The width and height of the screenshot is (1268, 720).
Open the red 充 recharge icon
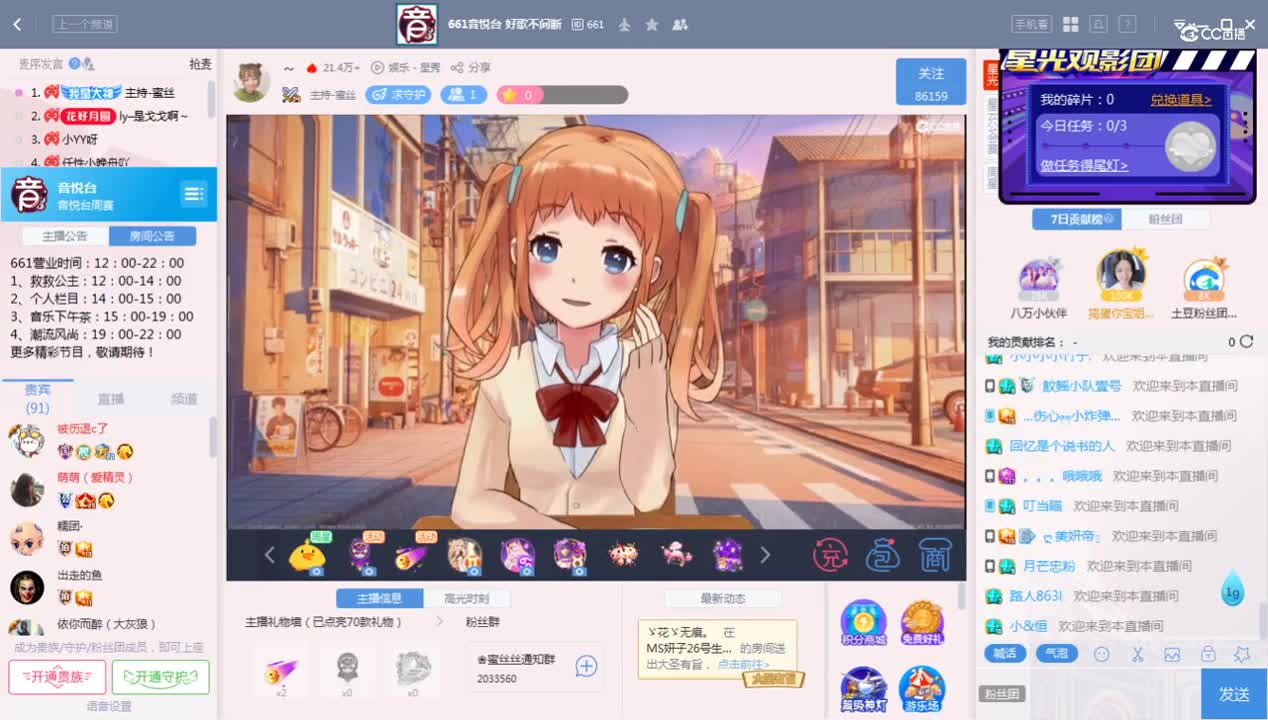[830, 555]
